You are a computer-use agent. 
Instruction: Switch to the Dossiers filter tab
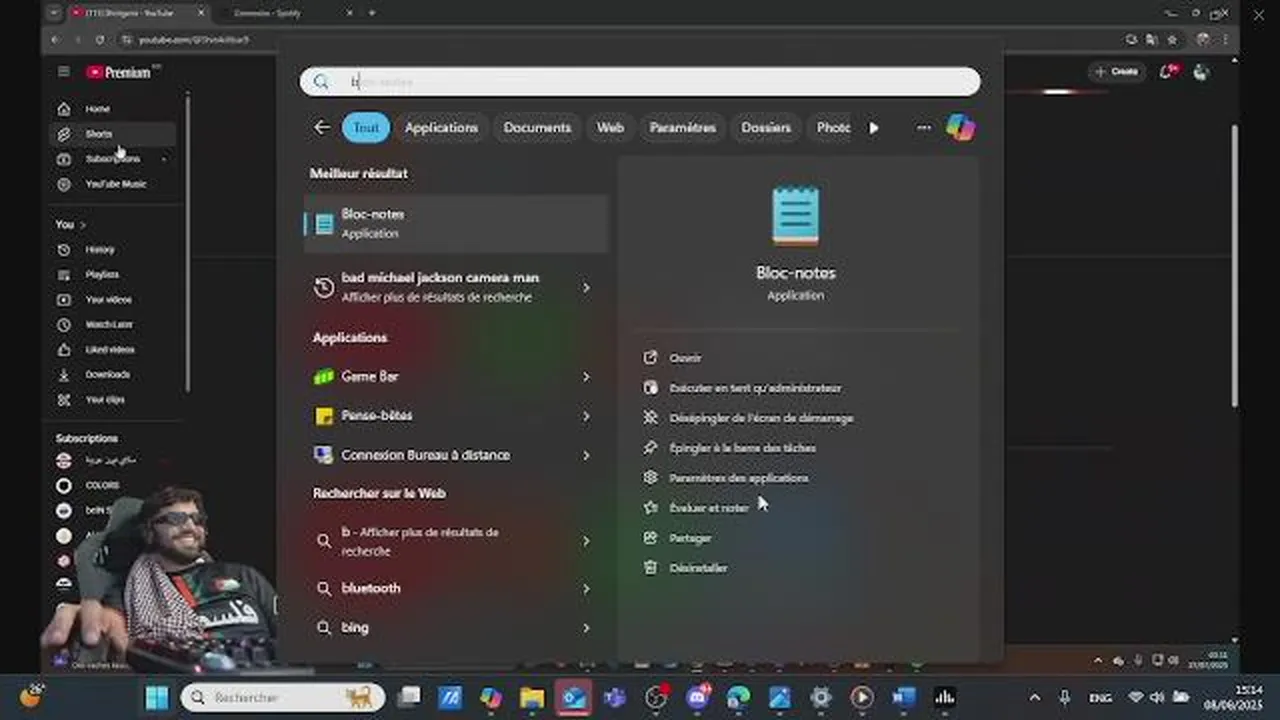click(x=766, y=128)
